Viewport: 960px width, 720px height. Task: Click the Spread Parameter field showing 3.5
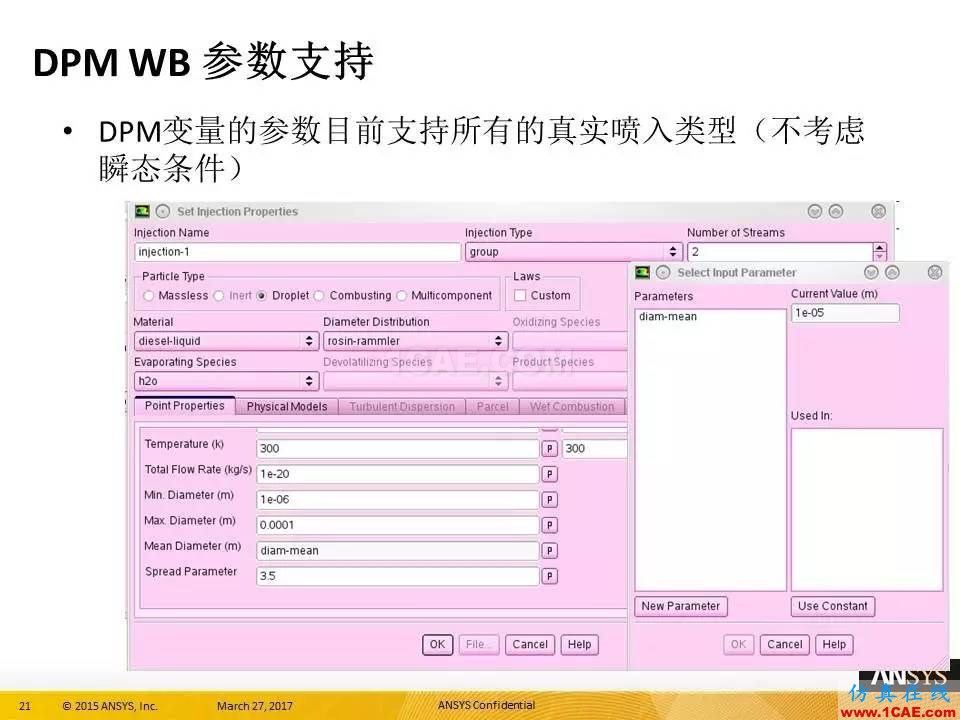397,576
